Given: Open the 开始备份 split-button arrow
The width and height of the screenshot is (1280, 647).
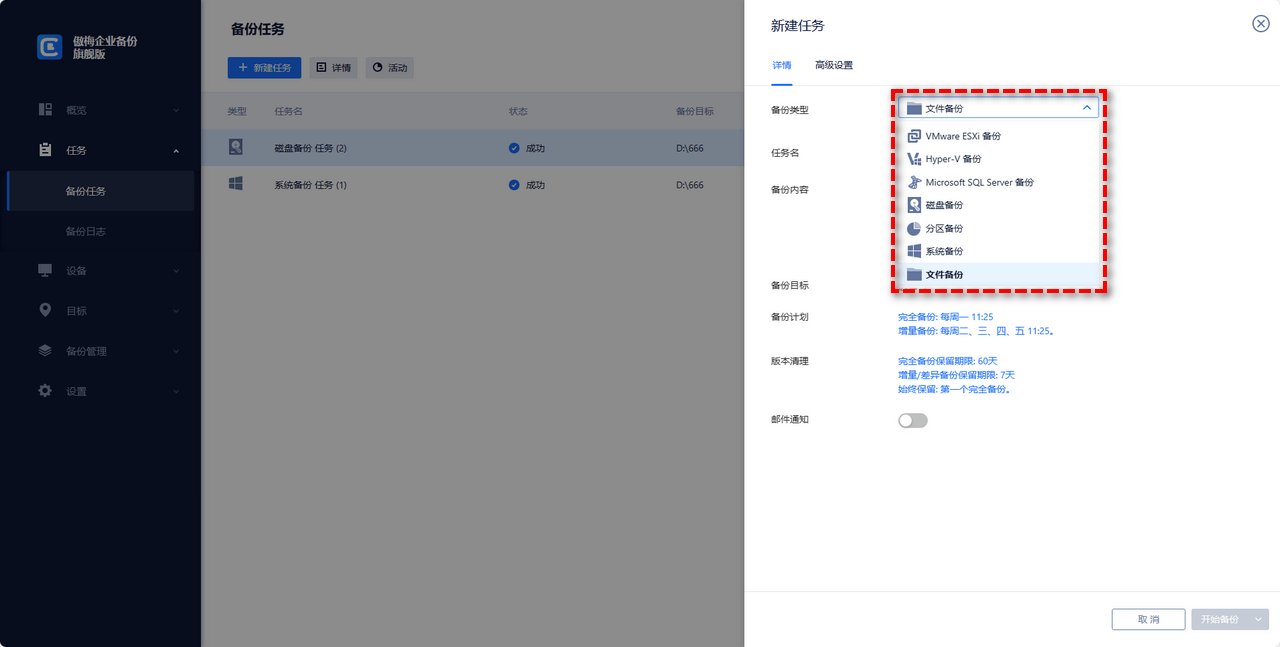Looking at the screenshot, I should pyautogui.click(x=1258, y=620).
